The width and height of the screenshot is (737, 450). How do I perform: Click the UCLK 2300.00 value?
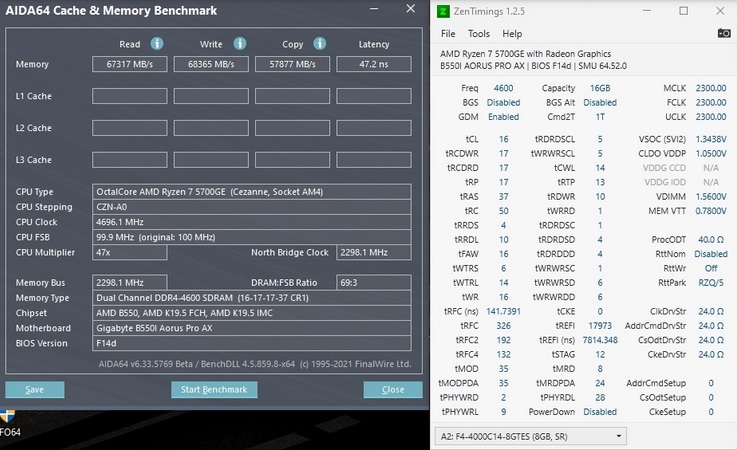(x=711, y=117)
